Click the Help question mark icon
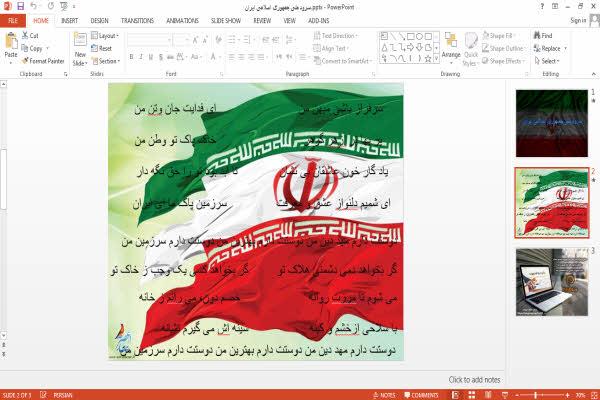The width and height of the screenshot is (600, 400). (542, 6)
